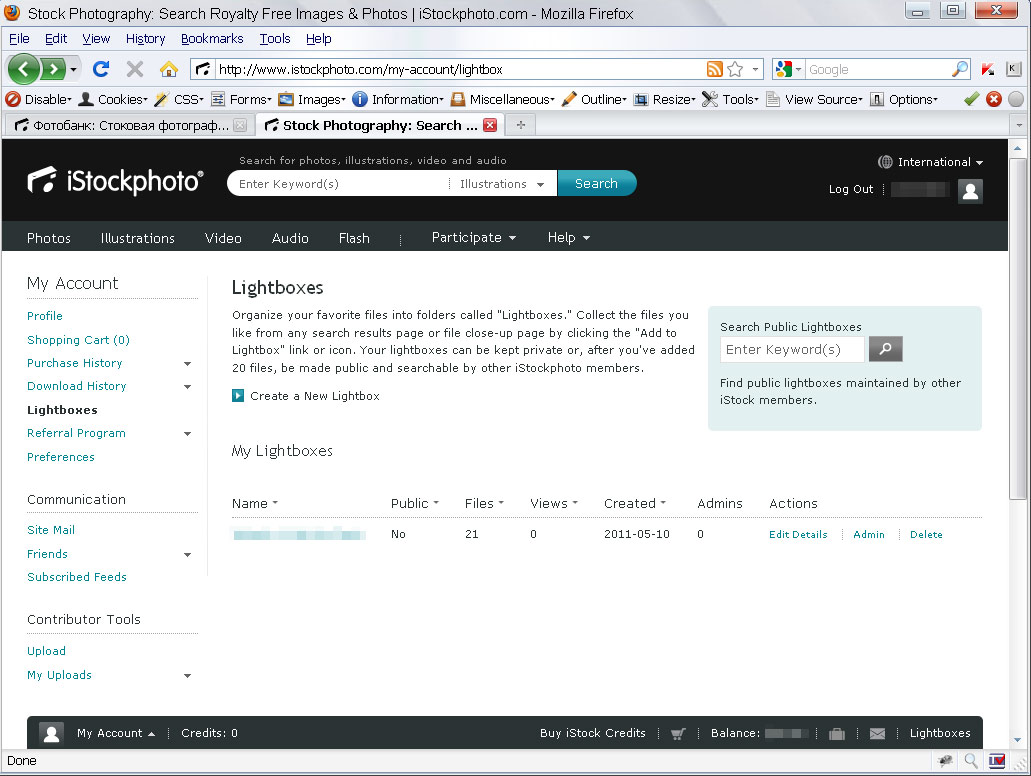Click the gray circle indicator in toolbar

[1016, 99]
